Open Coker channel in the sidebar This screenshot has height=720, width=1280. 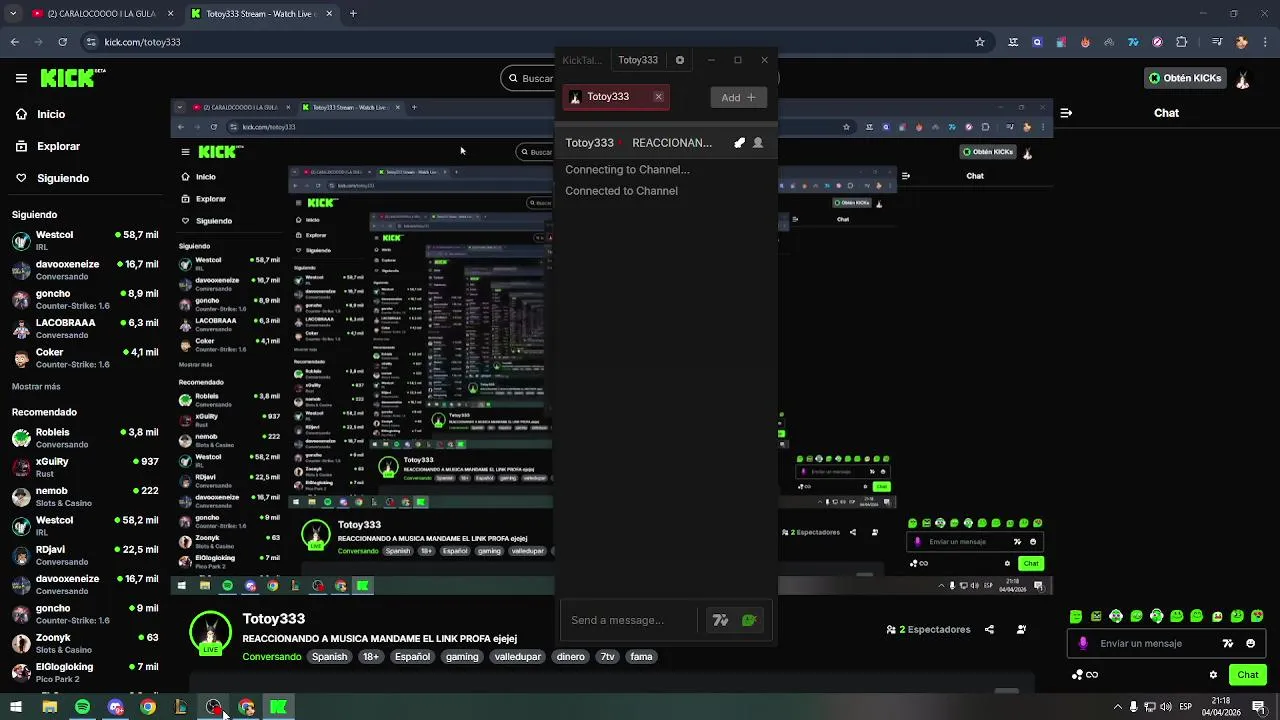(x=85, y=358)
